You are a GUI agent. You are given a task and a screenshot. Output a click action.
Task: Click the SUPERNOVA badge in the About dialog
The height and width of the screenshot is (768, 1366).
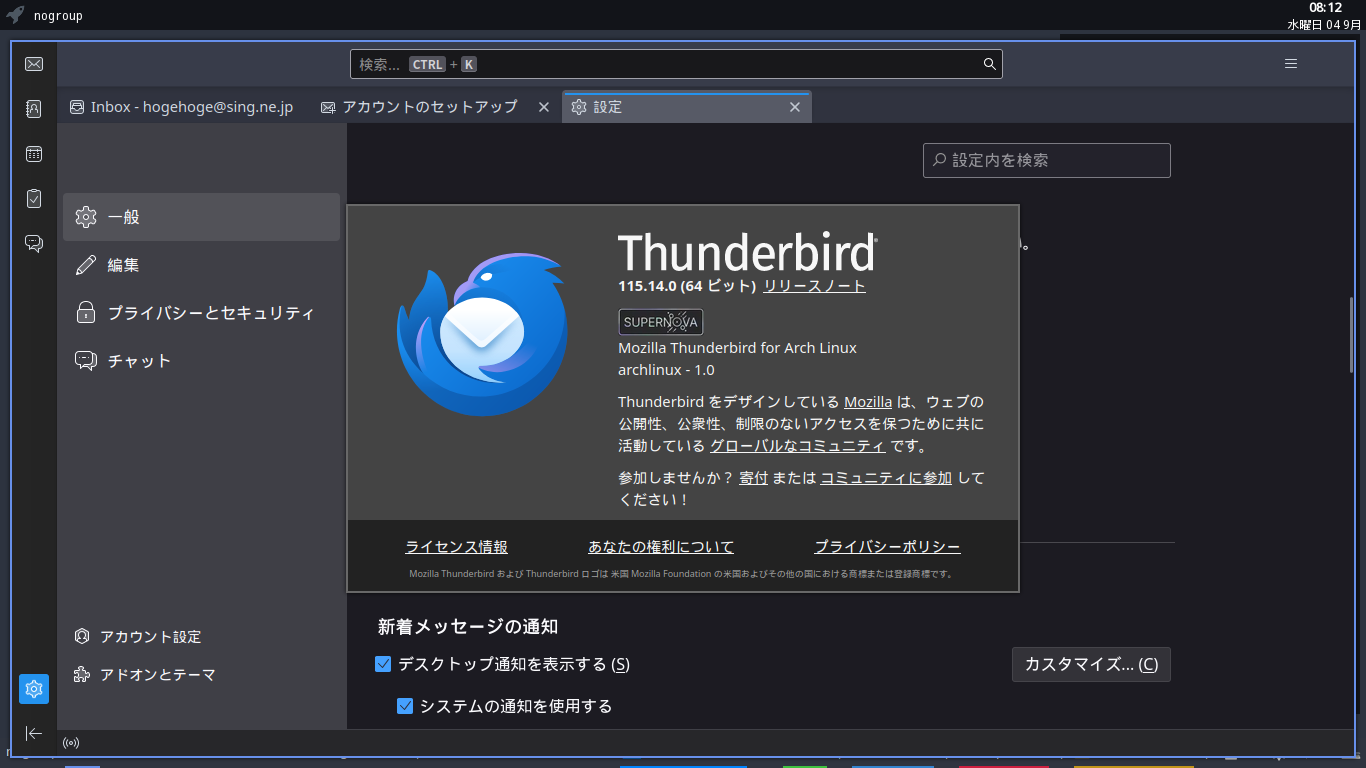click(661, 322)
